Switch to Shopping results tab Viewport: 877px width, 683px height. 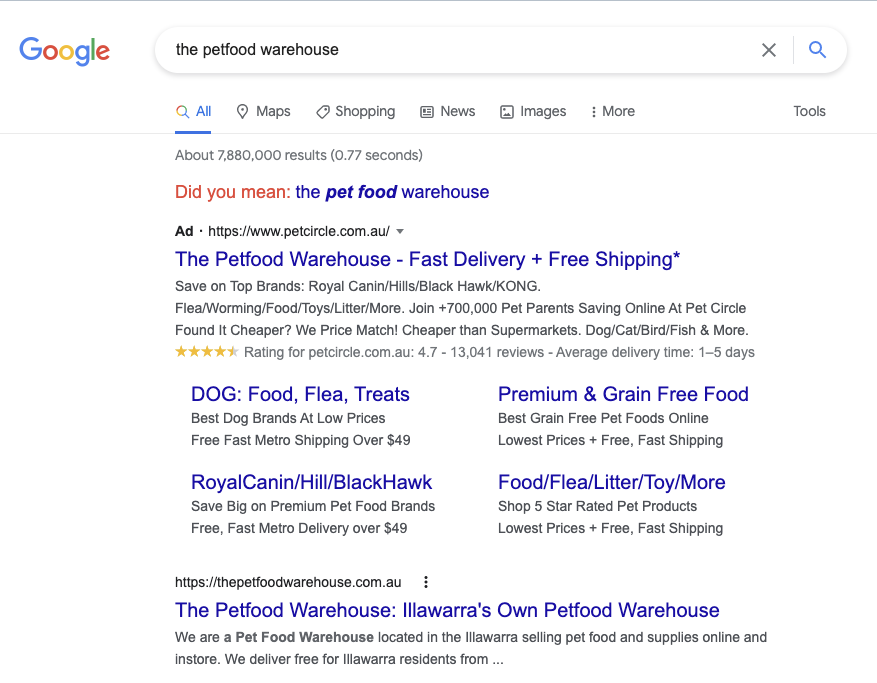pos(355,111)
